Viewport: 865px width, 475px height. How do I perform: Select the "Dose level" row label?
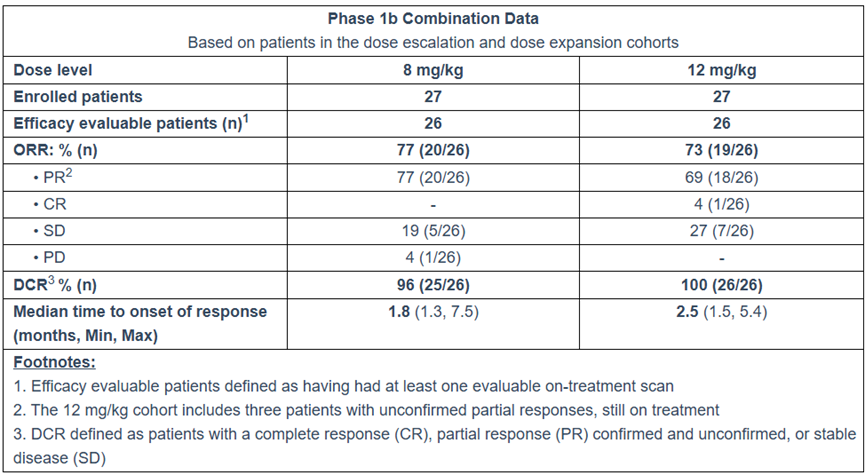click(51, 70)
